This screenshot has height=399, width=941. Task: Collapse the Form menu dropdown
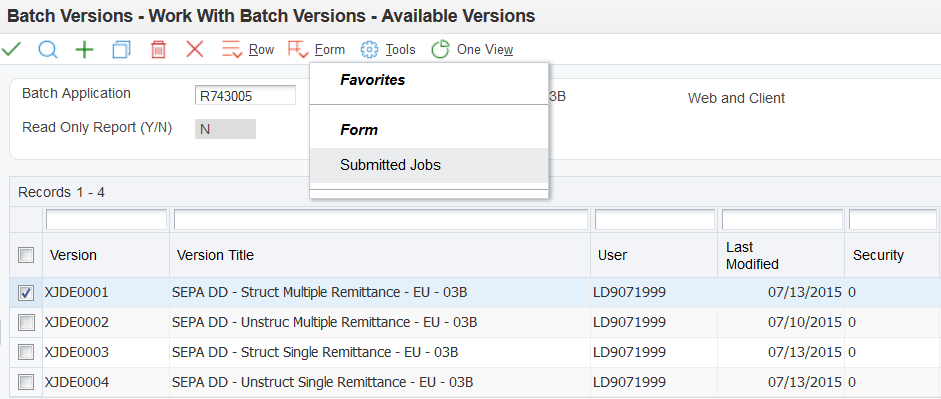tap(317, 50)
